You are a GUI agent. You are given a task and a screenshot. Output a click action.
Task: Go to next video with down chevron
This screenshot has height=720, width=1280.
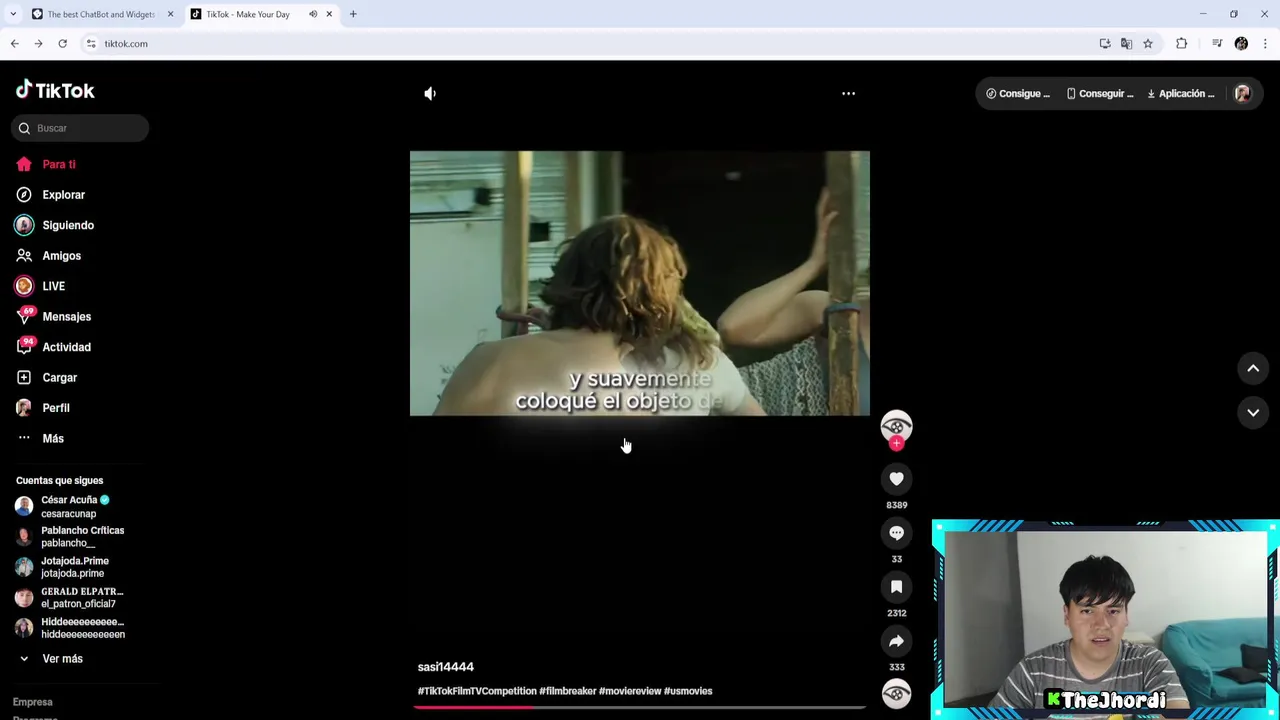[x=1253, y=412]
